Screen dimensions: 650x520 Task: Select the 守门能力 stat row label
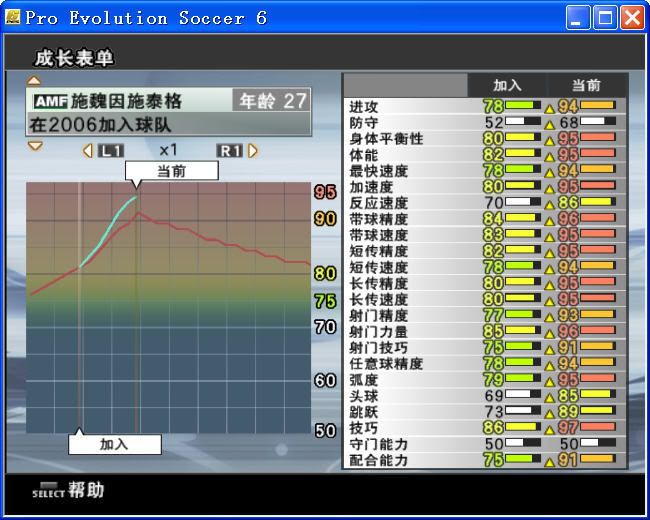coord(378,444)
